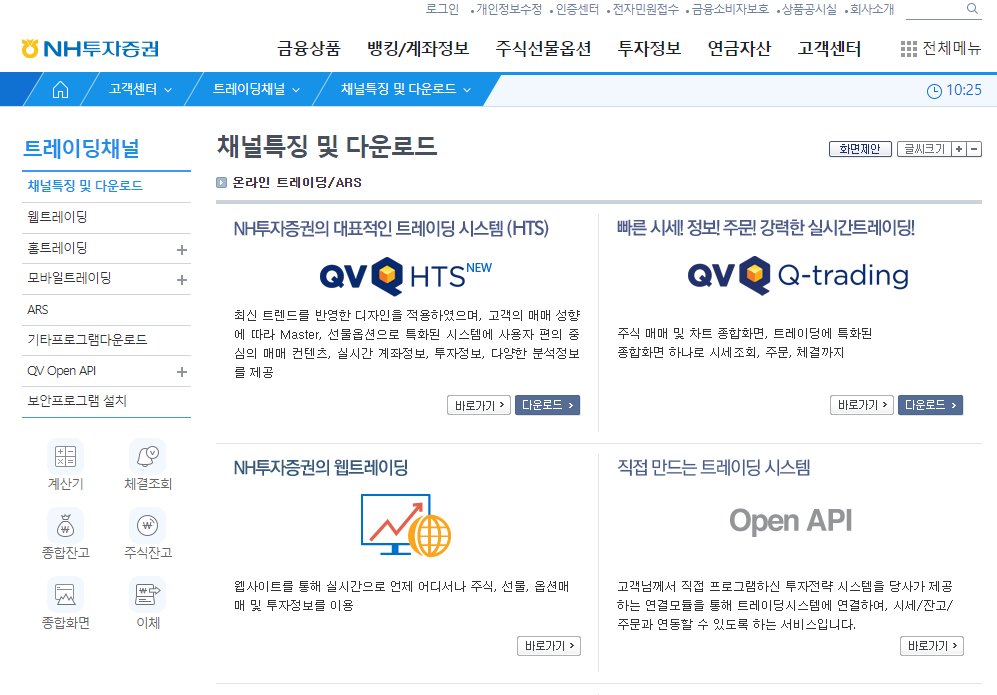
Task: Click the 금융소비자보호 link
Action: (x=730, y=9)
